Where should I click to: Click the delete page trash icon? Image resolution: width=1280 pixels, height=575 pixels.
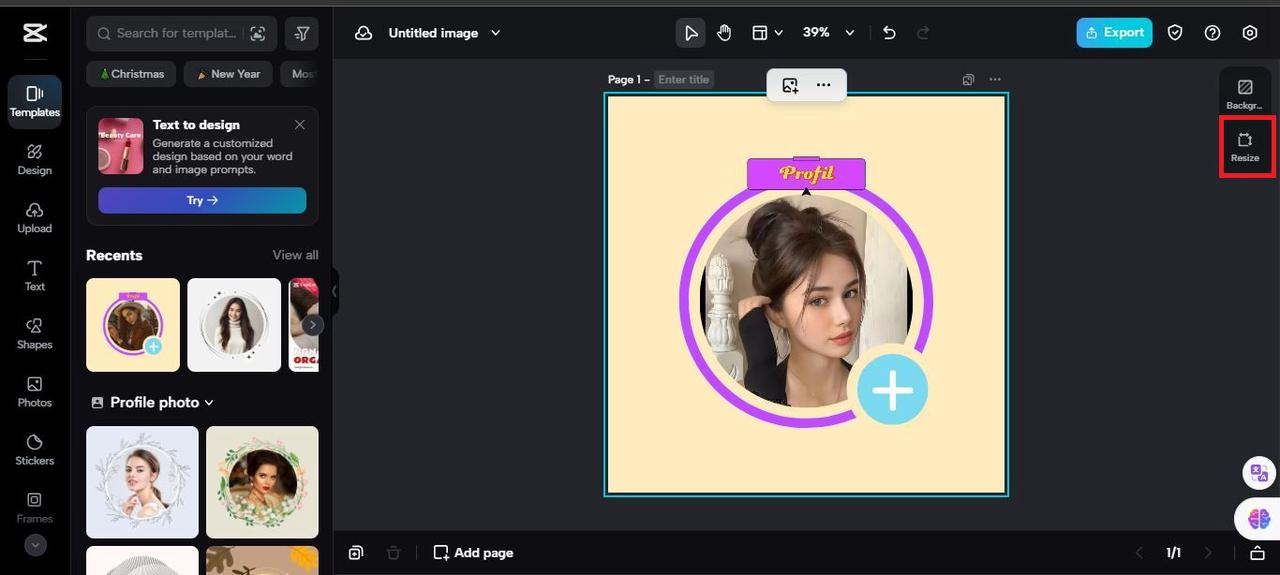pyautogui.click(x=394, y=553)
